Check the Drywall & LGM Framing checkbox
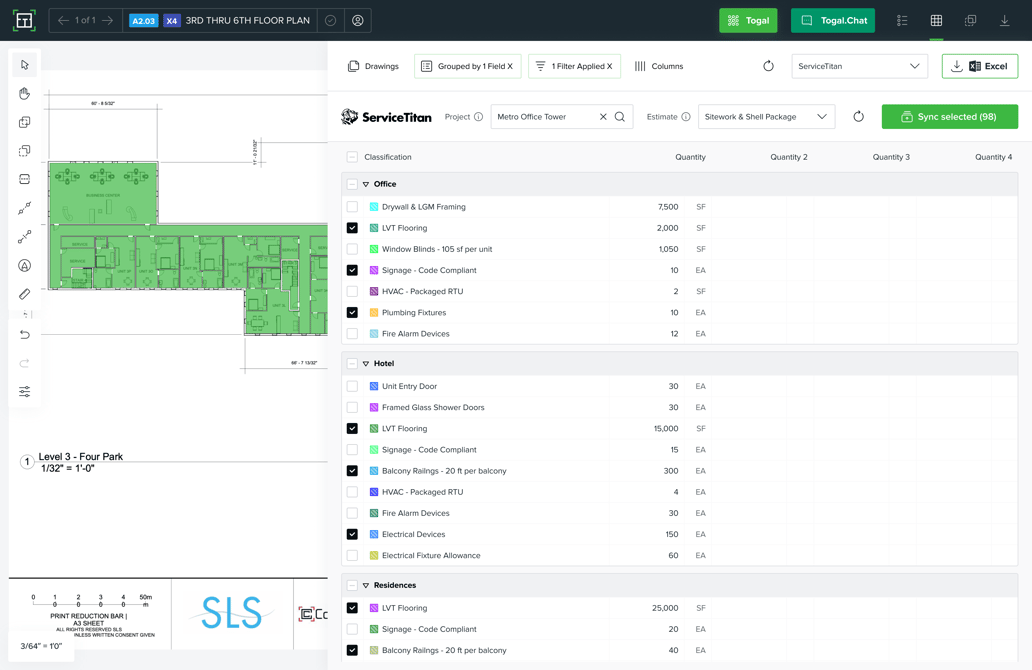This screenshot has height=670, width=1032. tap(352, 206)
